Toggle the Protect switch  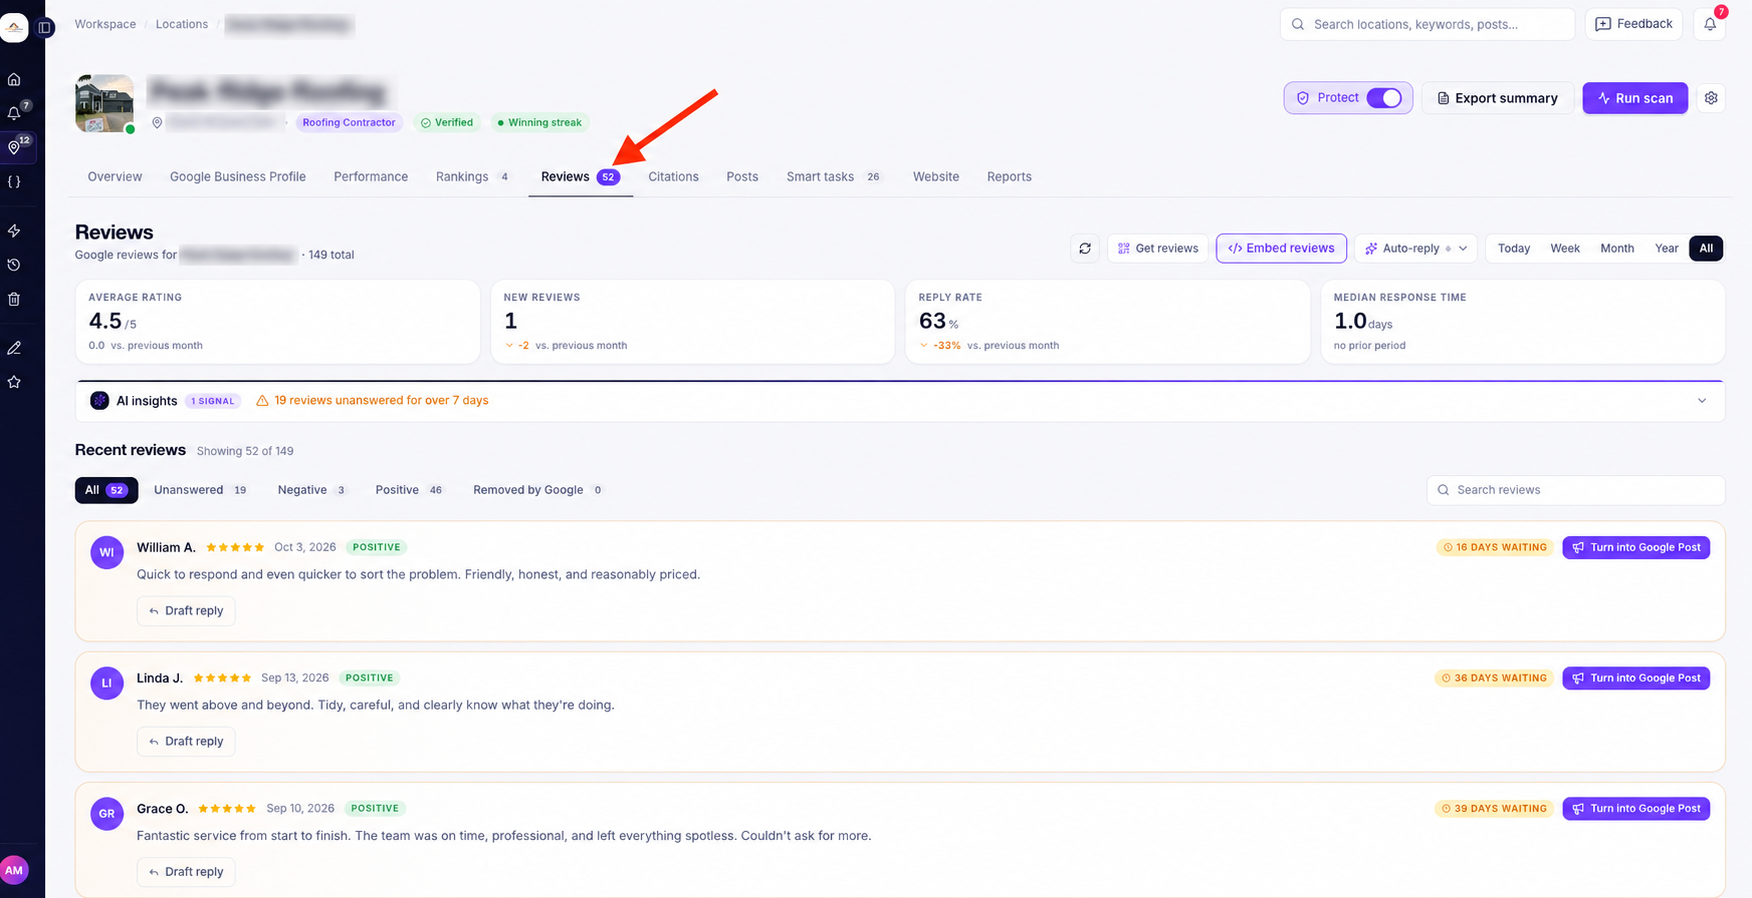click(x=1384, y=98)
